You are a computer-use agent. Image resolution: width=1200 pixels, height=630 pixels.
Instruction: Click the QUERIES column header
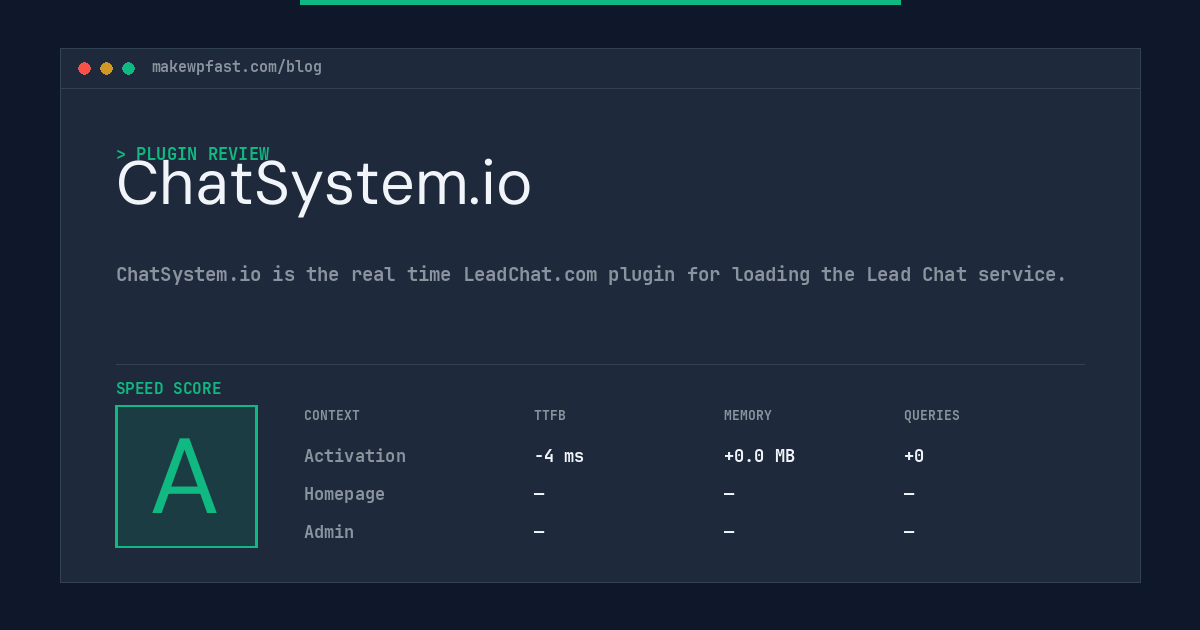[932, 416]
